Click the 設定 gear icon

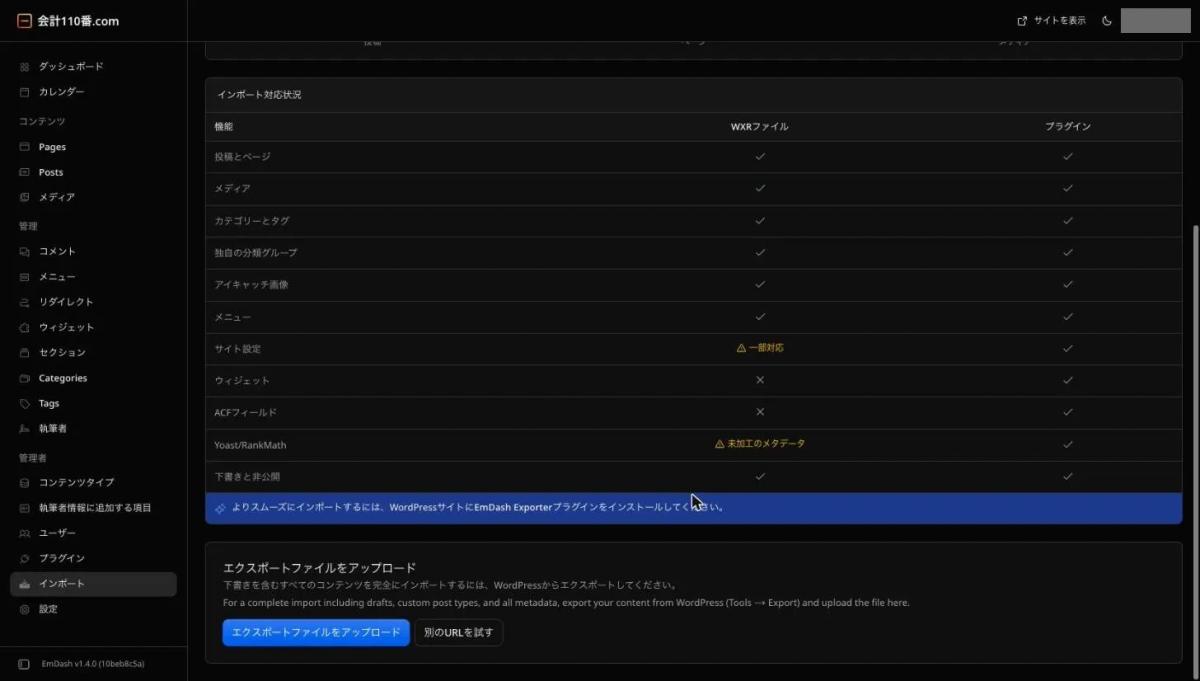(25, 609)
